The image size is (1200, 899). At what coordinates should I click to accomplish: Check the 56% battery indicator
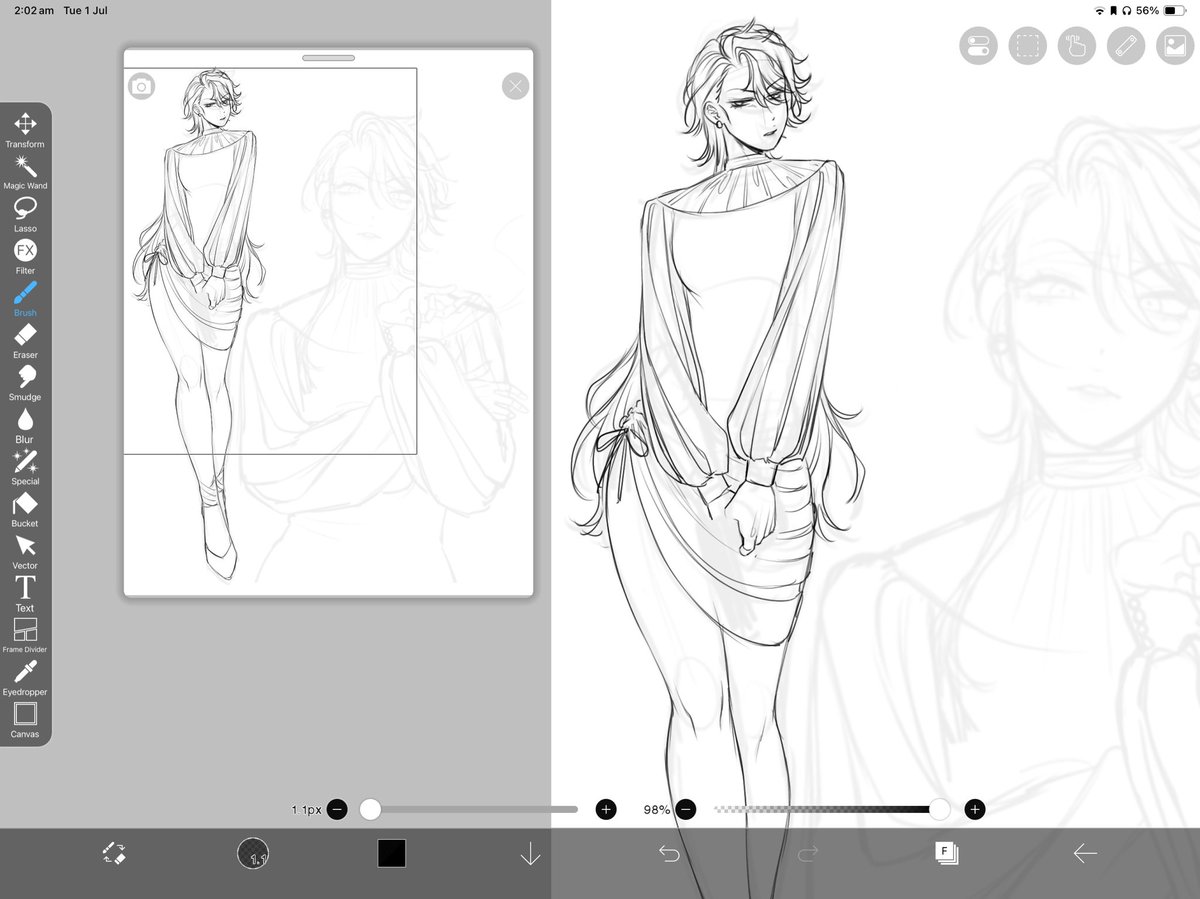coord(1161,10)
